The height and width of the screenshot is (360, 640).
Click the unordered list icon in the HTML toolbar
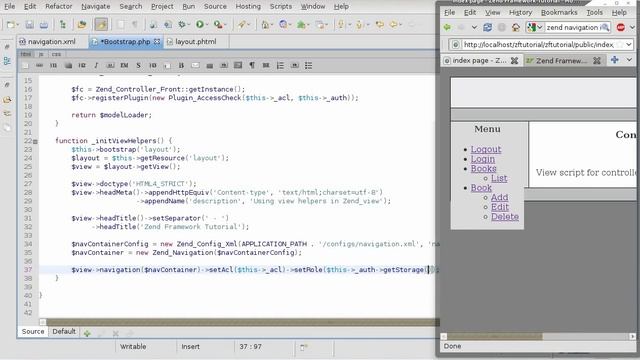[x=309, y=65]
